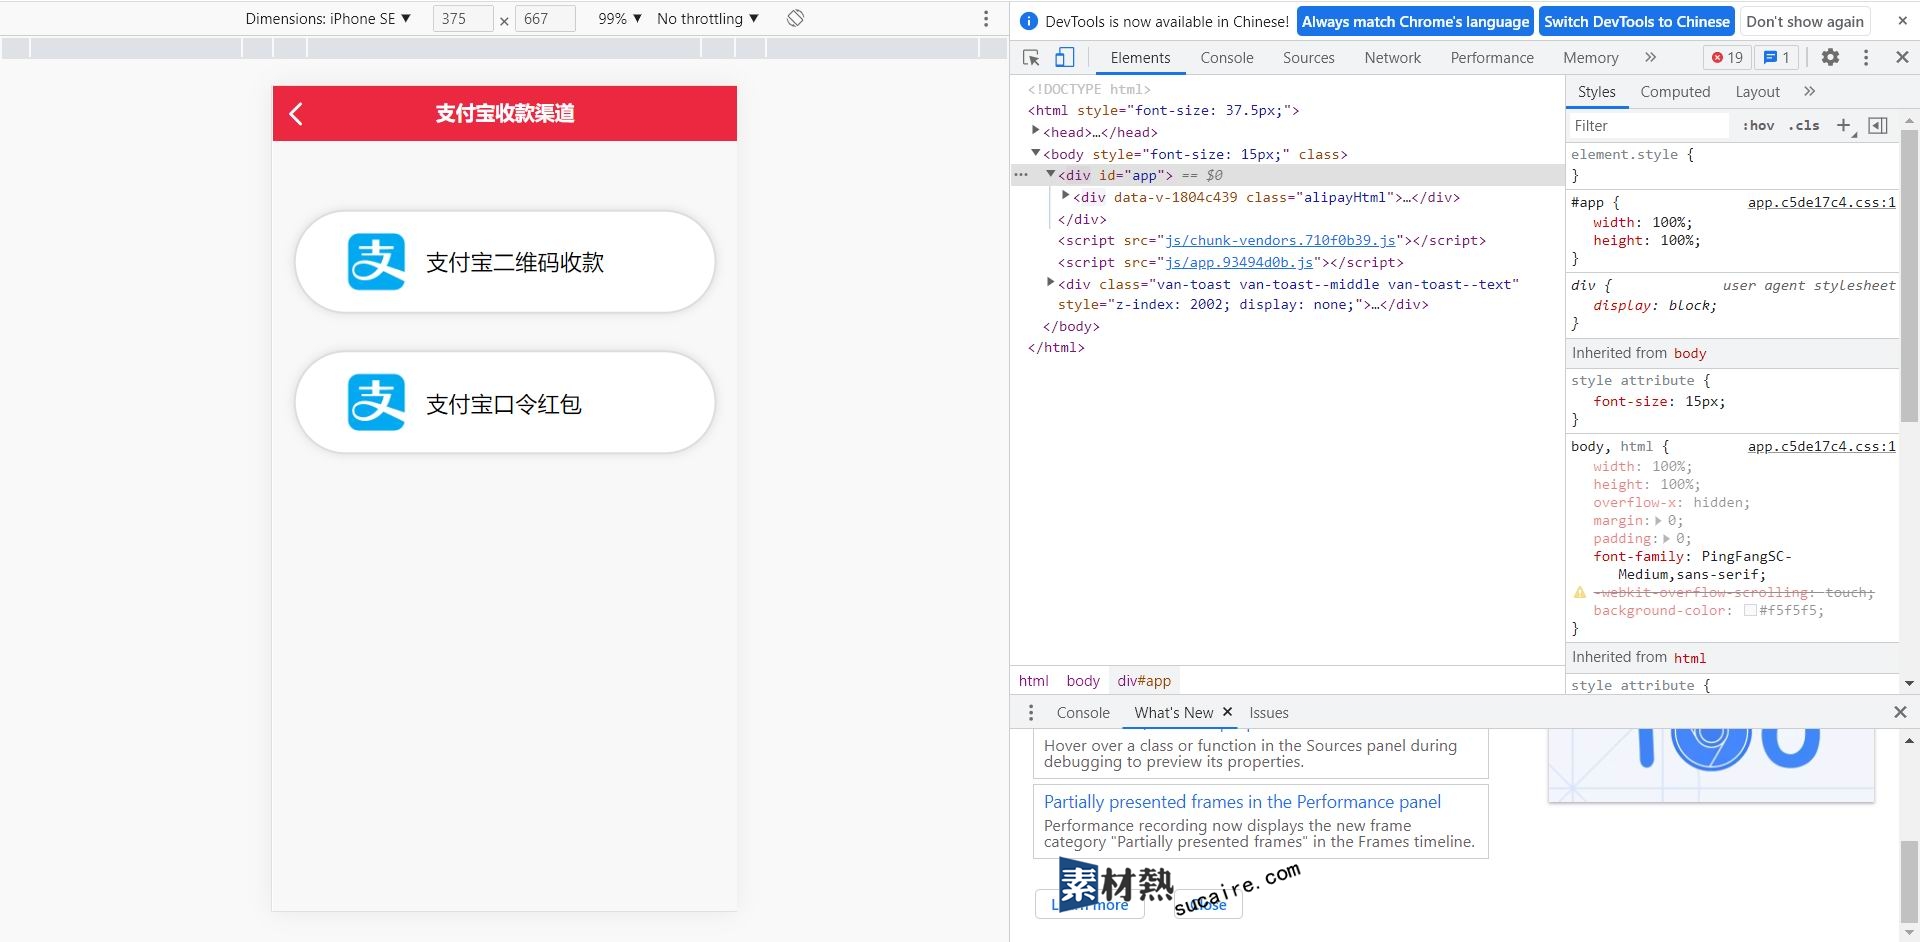The height and width of the screenshot is (942, 1920).
Task: Click the styles Filter input
Action: coord(1648,126)
